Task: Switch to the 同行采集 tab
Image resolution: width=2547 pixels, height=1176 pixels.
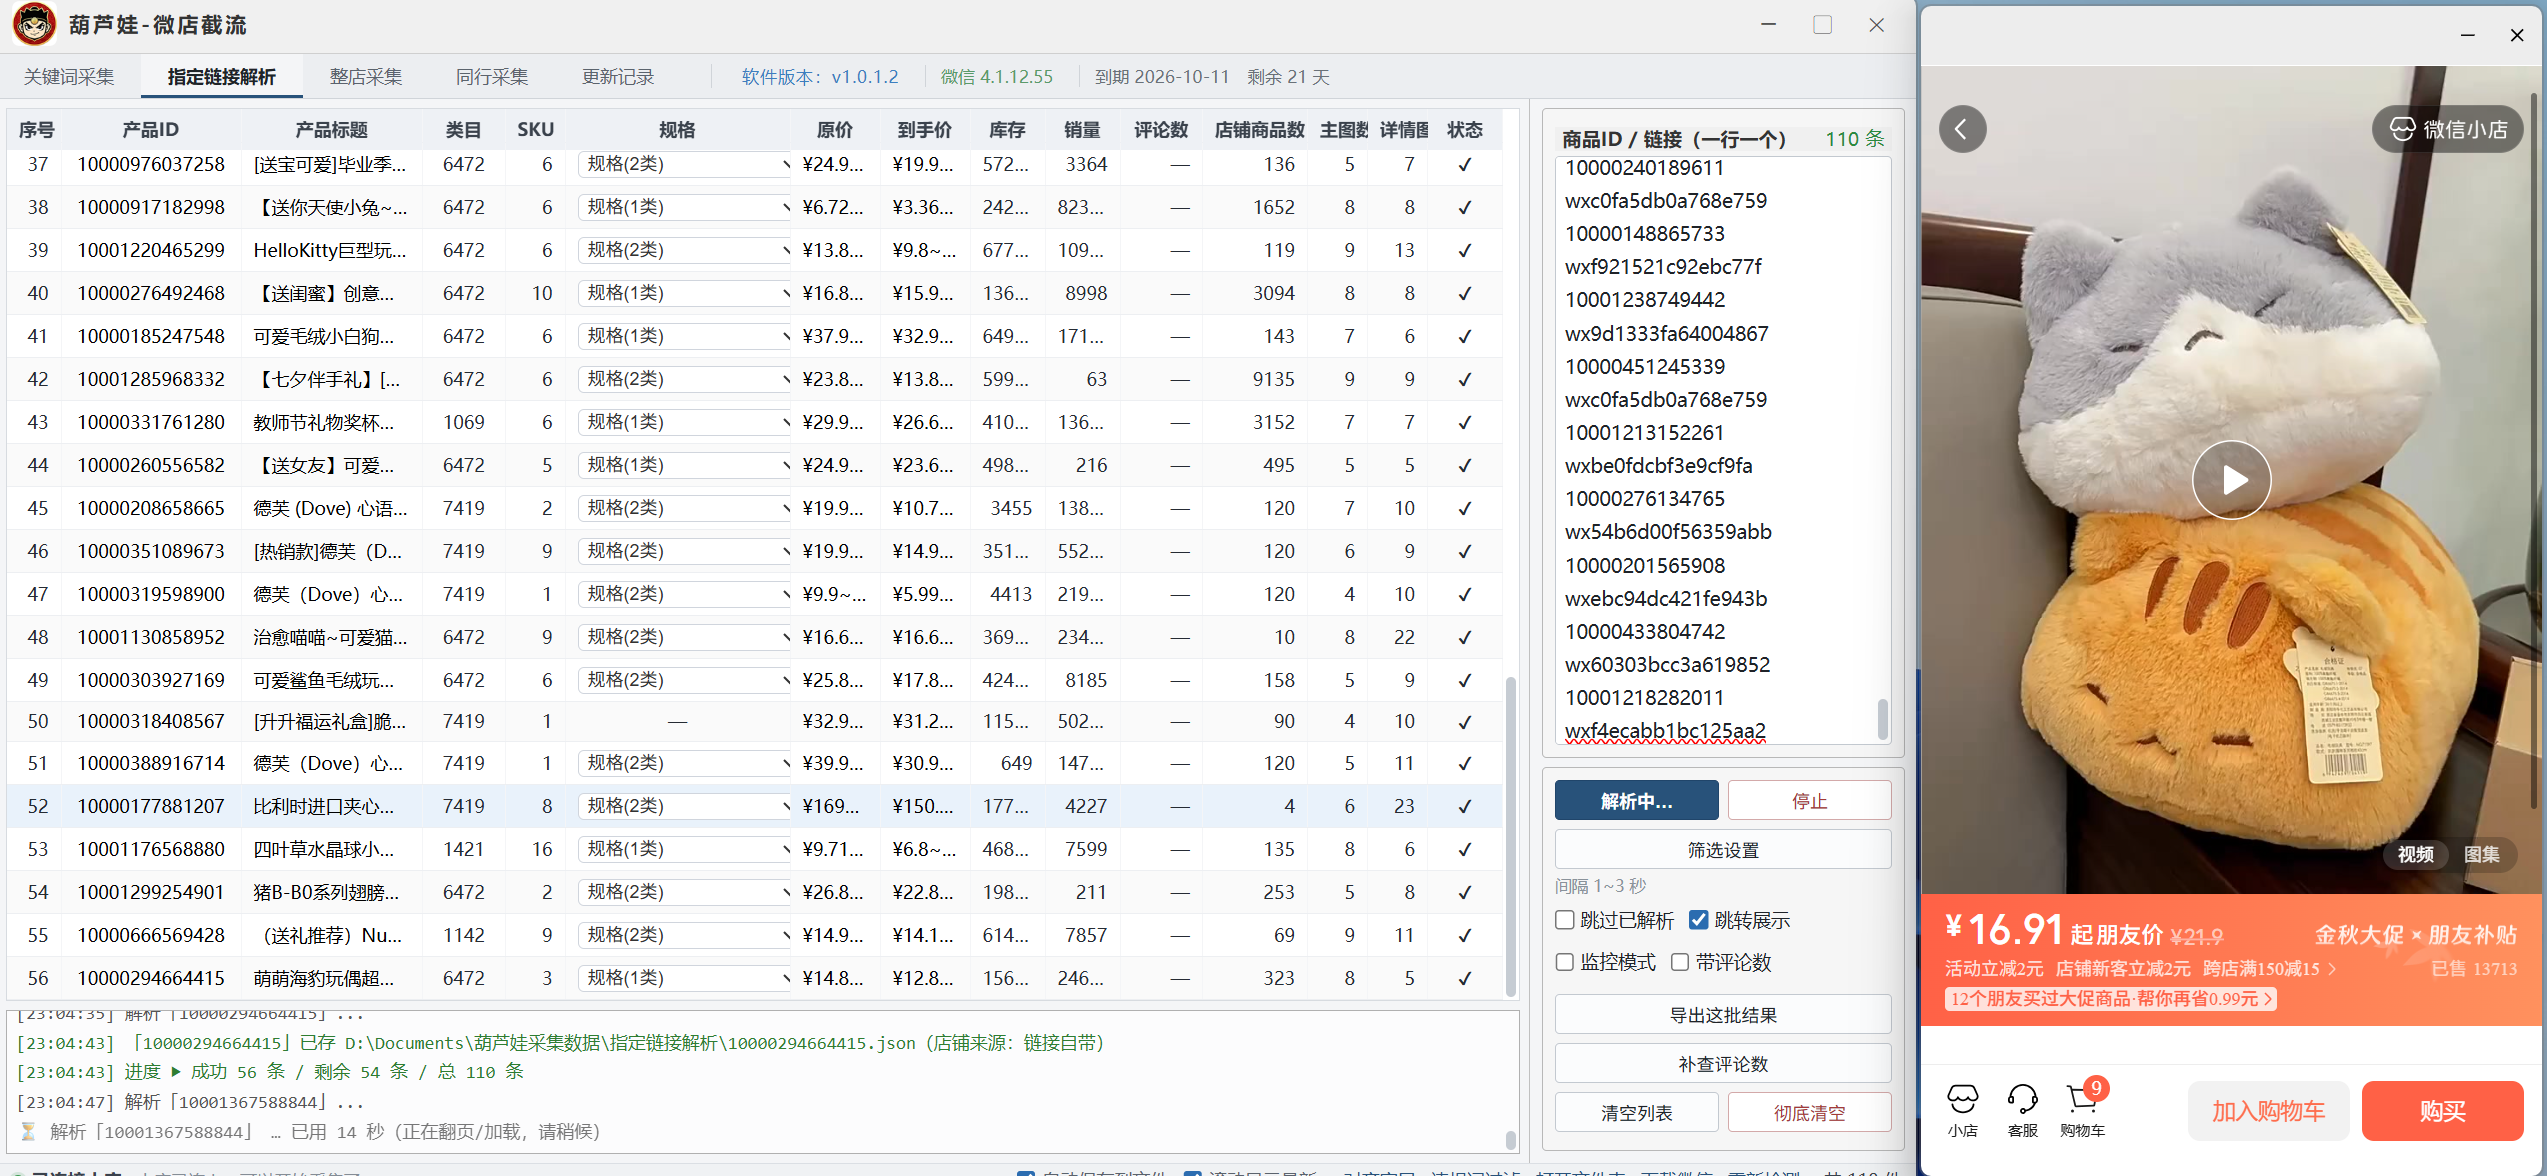Action: point(492,77)
